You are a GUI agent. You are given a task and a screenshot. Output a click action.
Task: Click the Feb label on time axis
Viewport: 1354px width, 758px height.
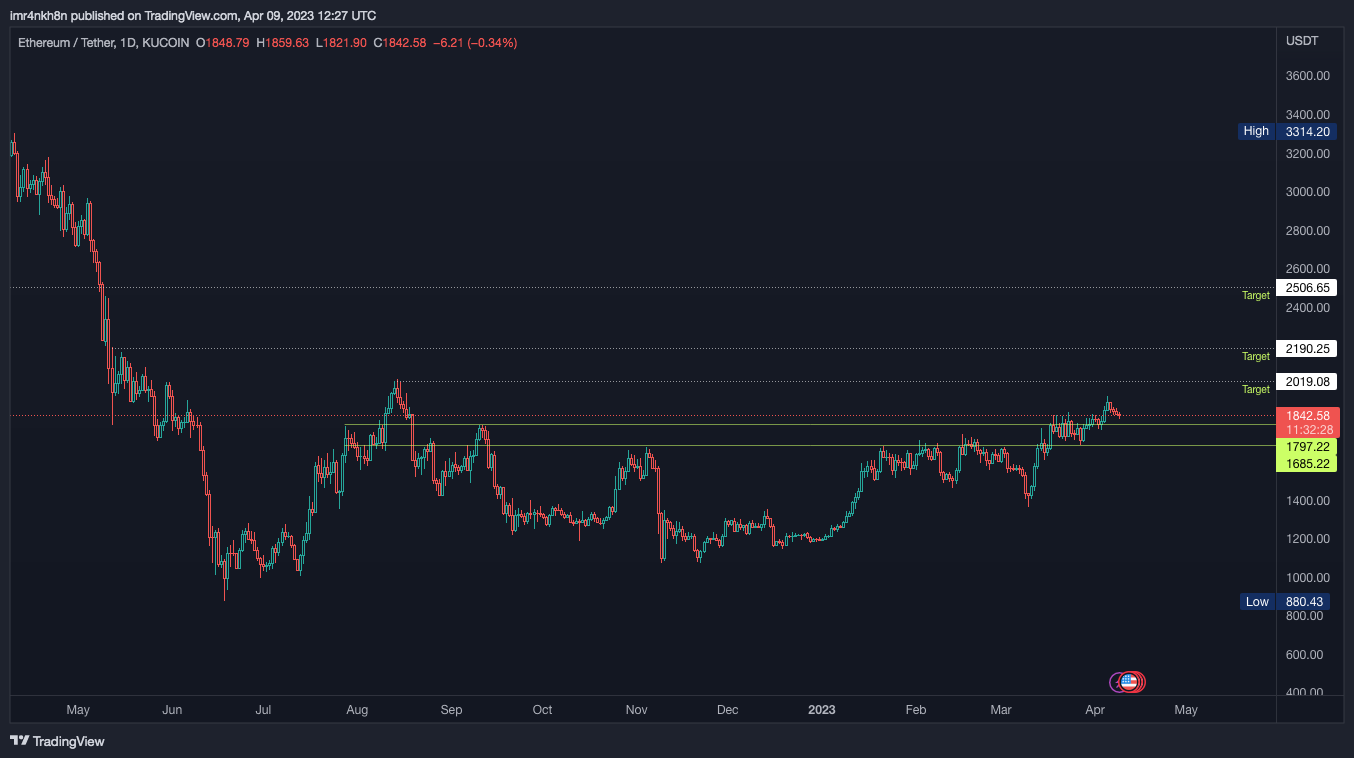[915, 710]
